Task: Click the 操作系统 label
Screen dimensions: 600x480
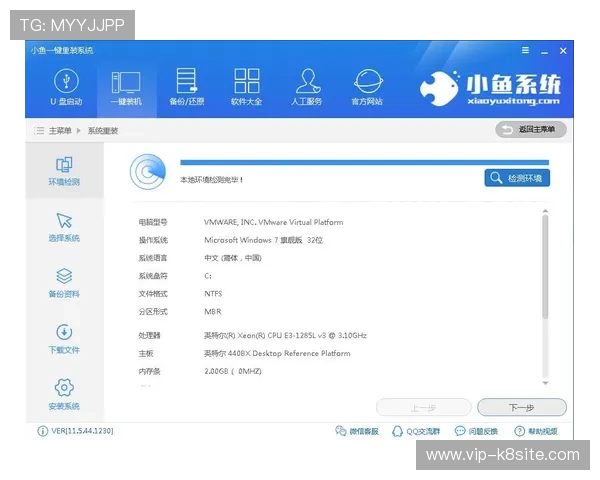Action: (153, 240)
